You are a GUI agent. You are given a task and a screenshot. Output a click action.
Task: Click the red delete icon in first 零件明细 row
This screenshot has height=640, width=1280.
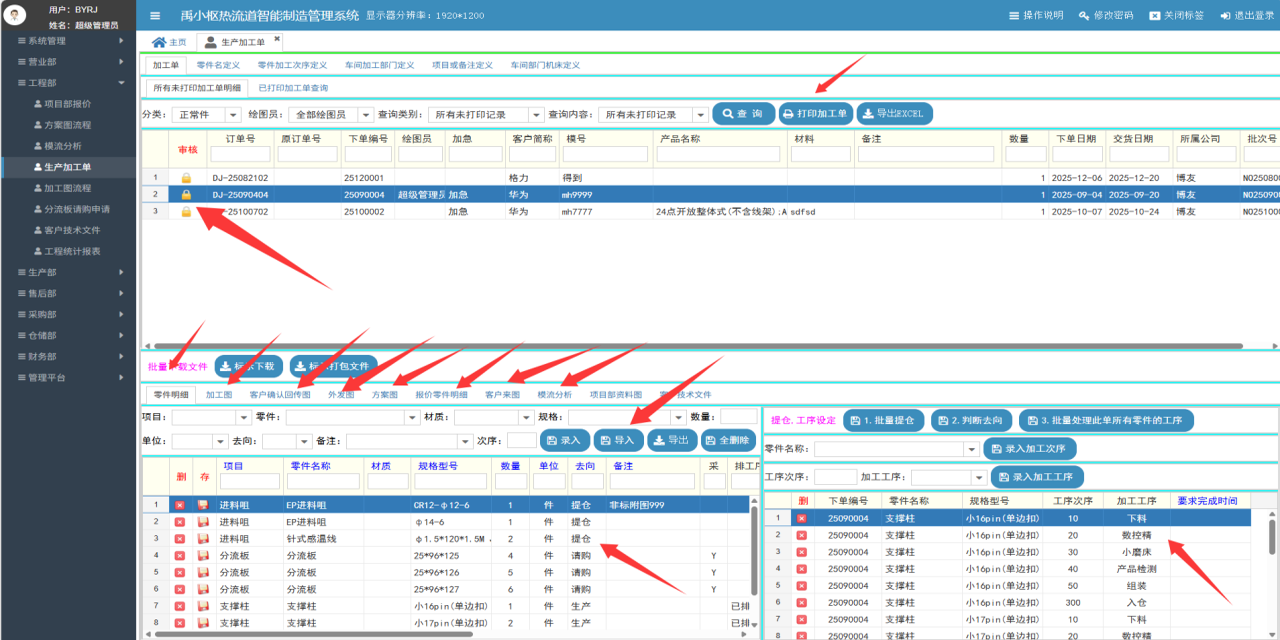click(180, 505)
